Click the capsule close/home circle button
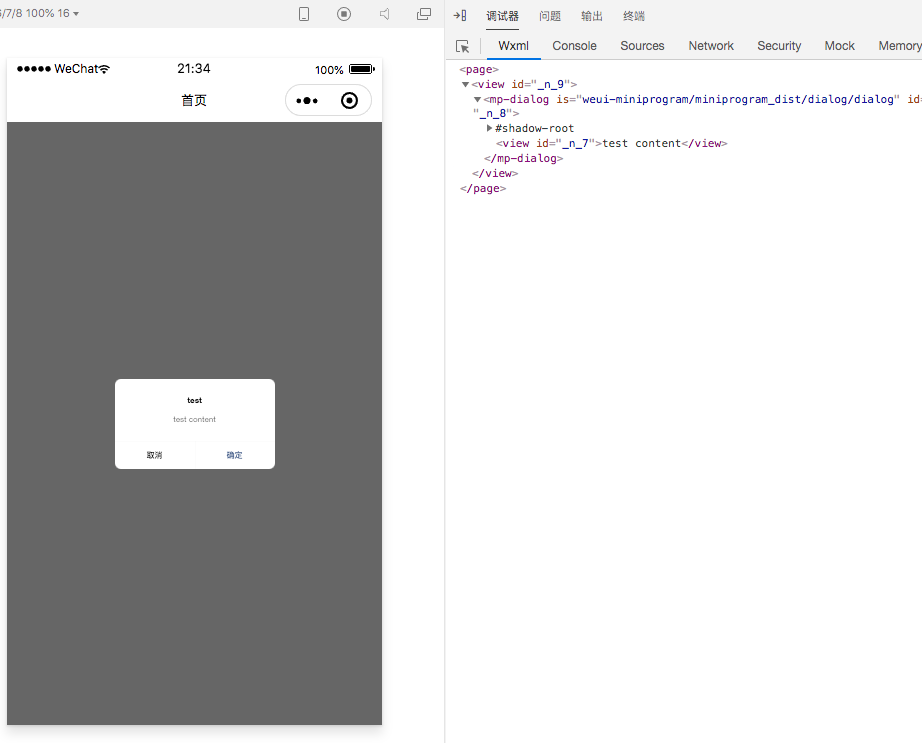Image resolution: width=922 pixels, height=743 pixels. click(x=349, y=100)
